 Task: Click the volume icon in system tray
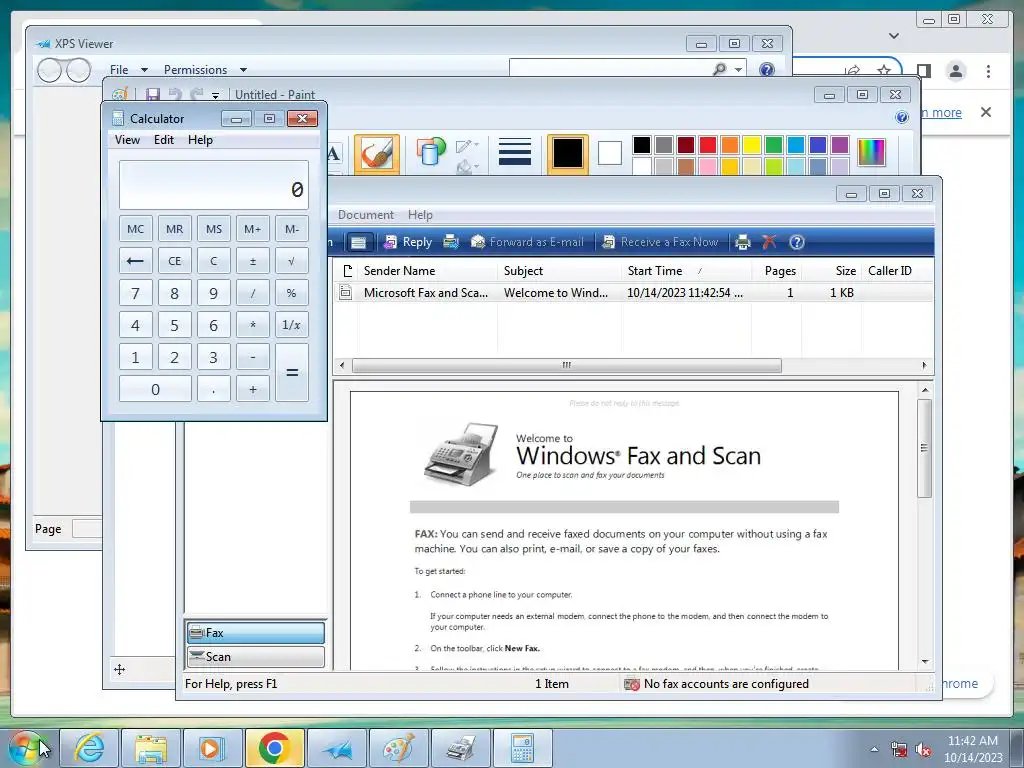coord(923,750)
